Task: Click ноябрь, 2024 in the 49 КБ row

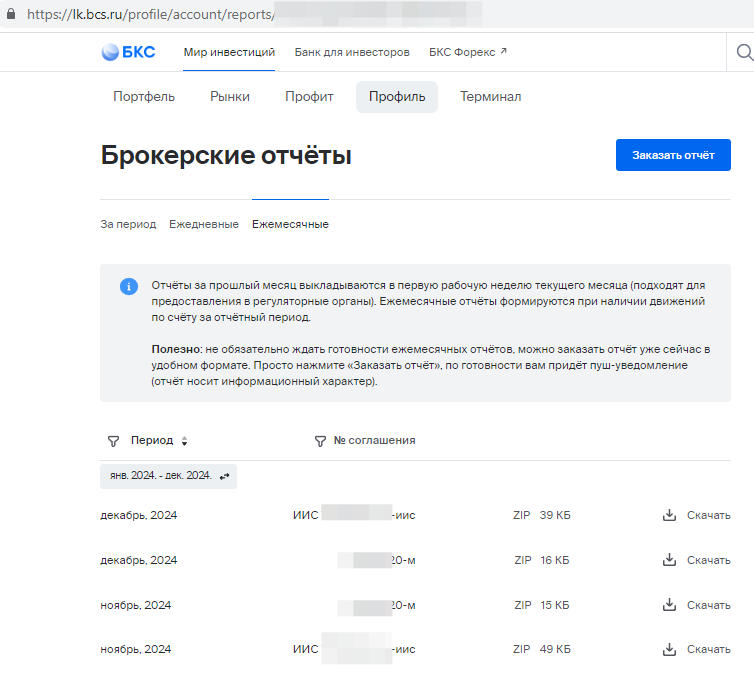Action: pos(136,649)
